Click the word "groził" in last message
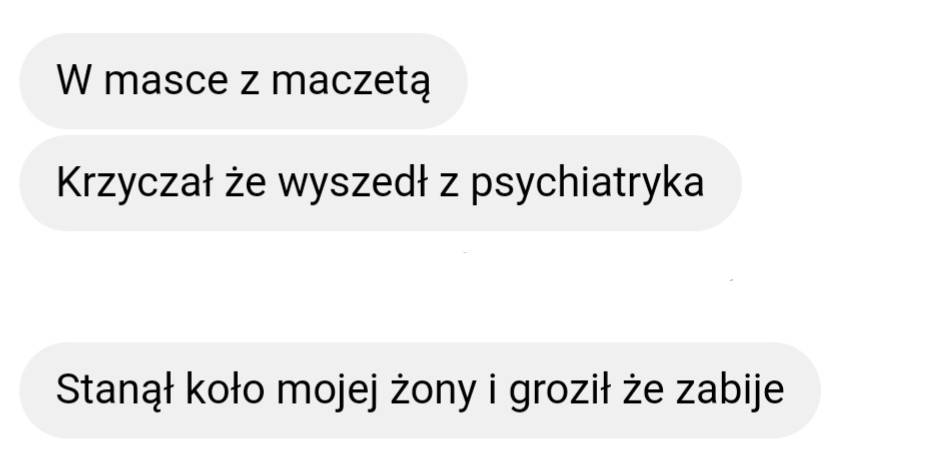 (x=559, y=391)
